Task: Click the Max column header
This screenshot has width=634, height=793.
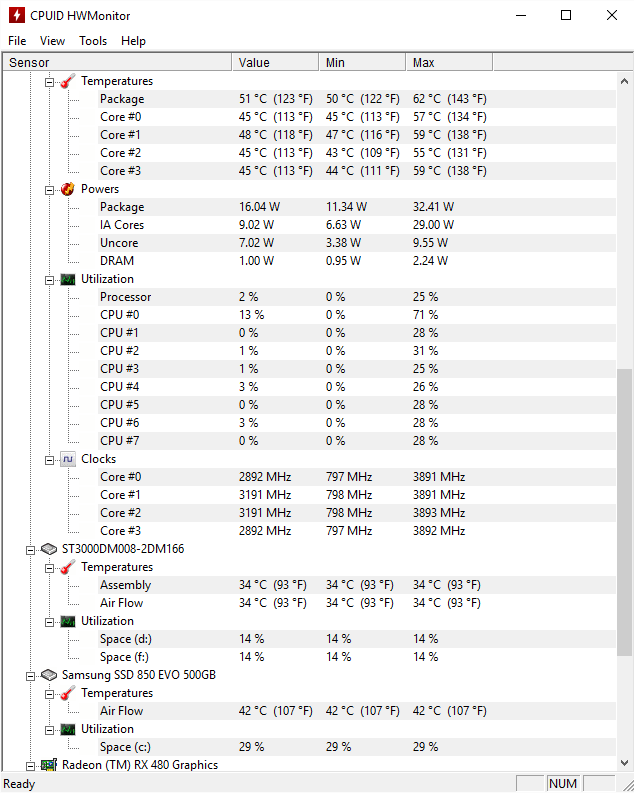Action: tap(449, 62)
